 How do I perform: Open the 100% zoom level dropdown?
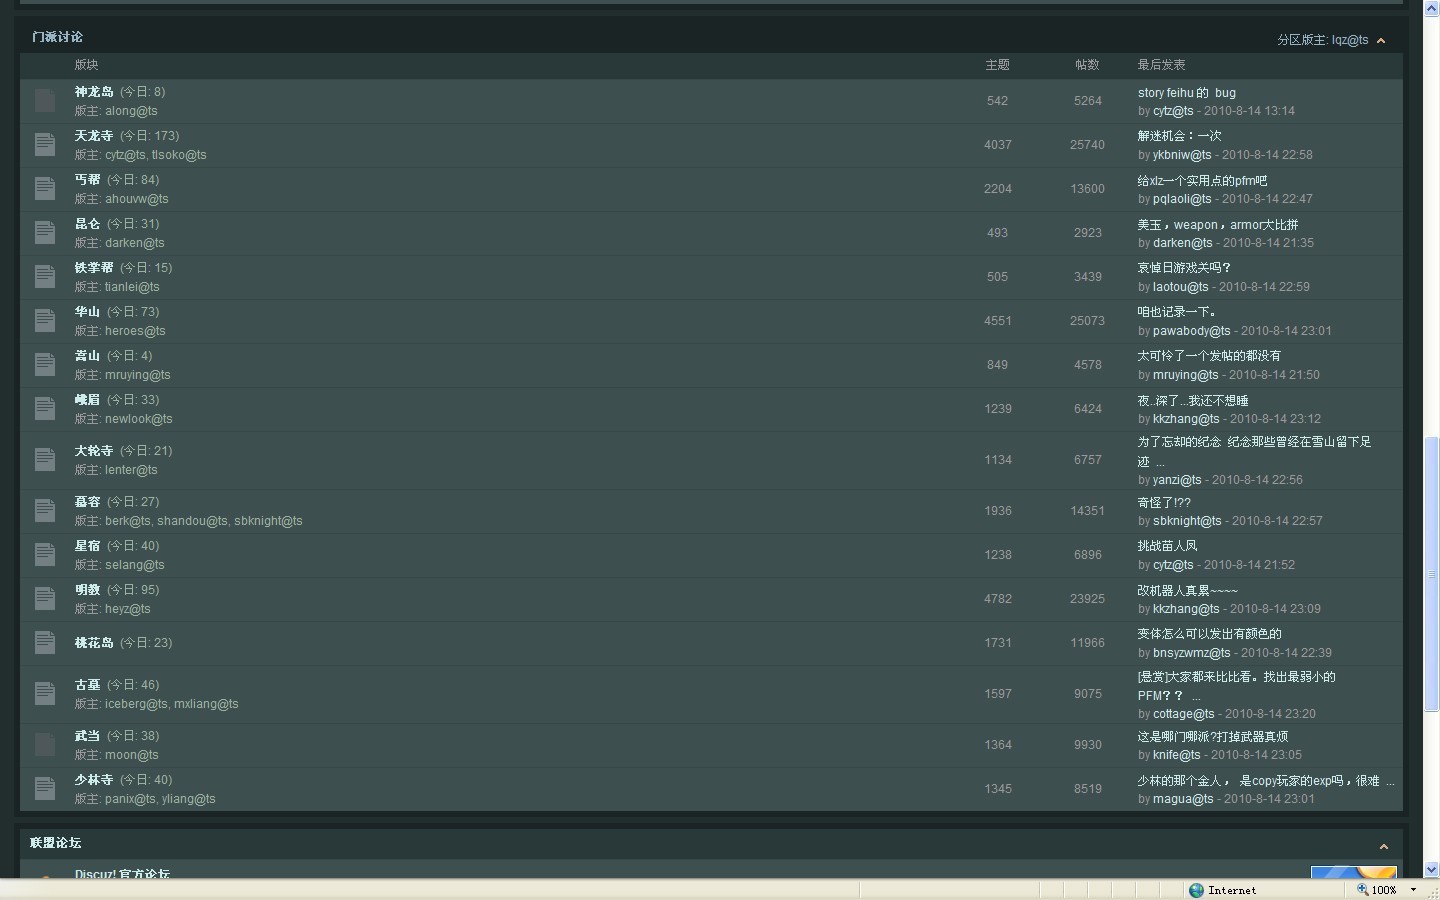[x=1413, y=890]
